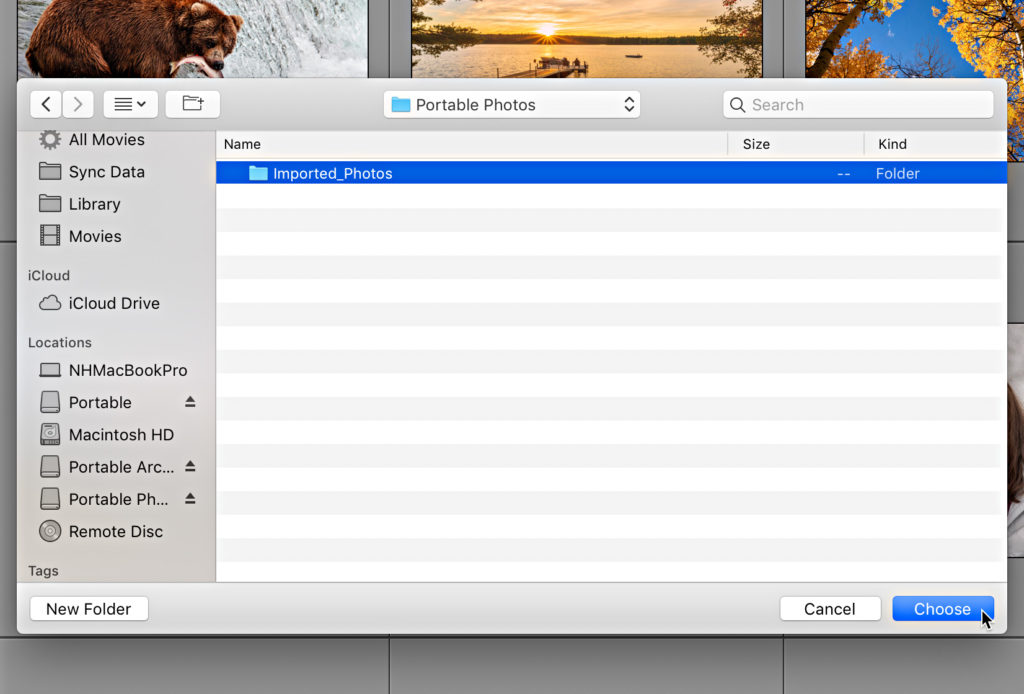Select Remote Disc in sidebar
This screenshot has height=694, width=1024.
tap(115, 531)
